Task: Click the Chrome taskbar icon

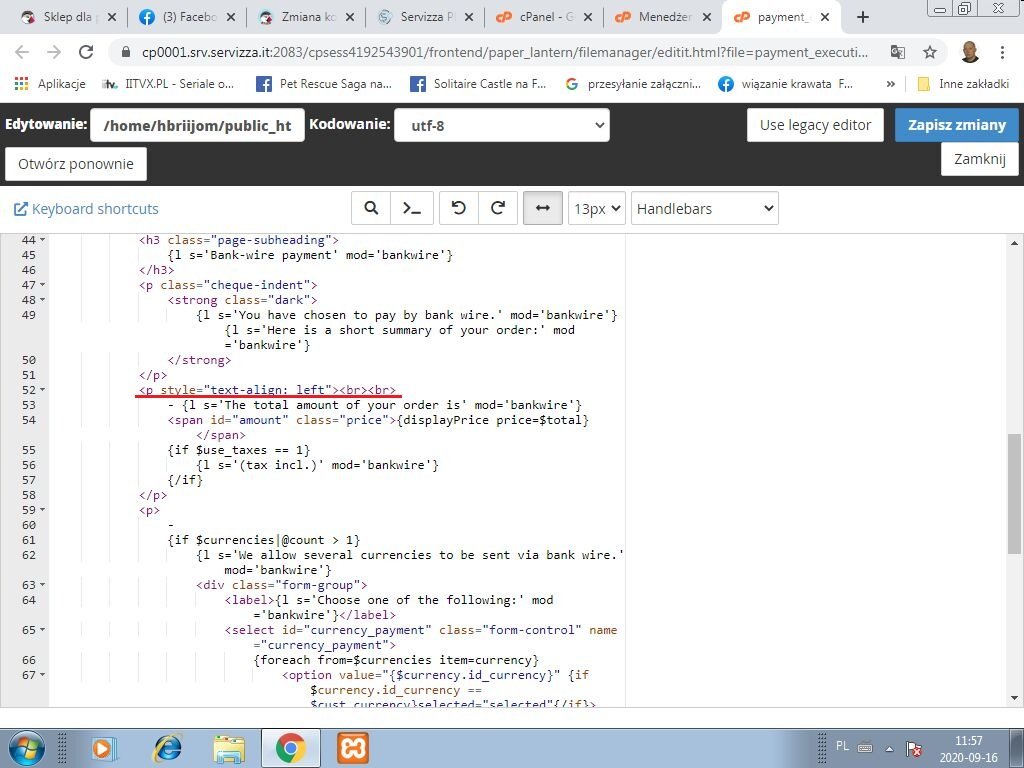Action: [x=291, y=748]
